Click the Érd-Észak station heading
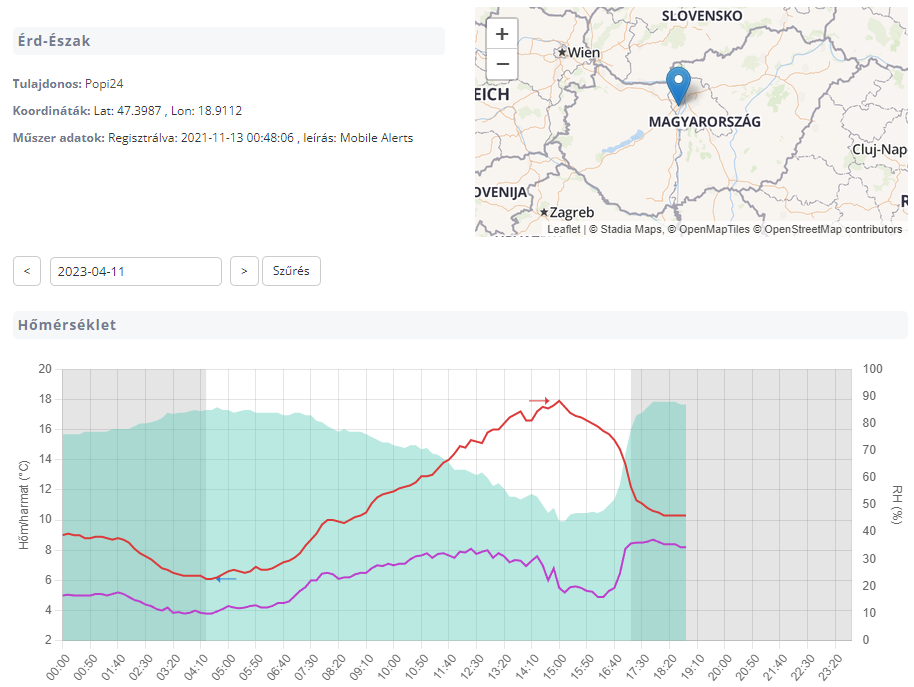 pos(54,41)
